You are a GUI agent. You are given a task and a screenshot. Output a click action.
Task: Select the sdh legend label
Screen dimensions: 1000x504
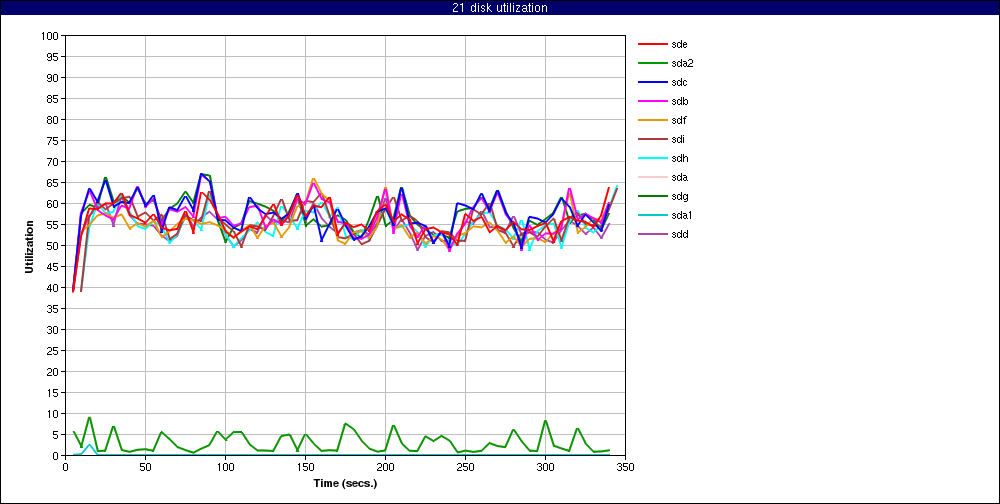coord(679,158)
